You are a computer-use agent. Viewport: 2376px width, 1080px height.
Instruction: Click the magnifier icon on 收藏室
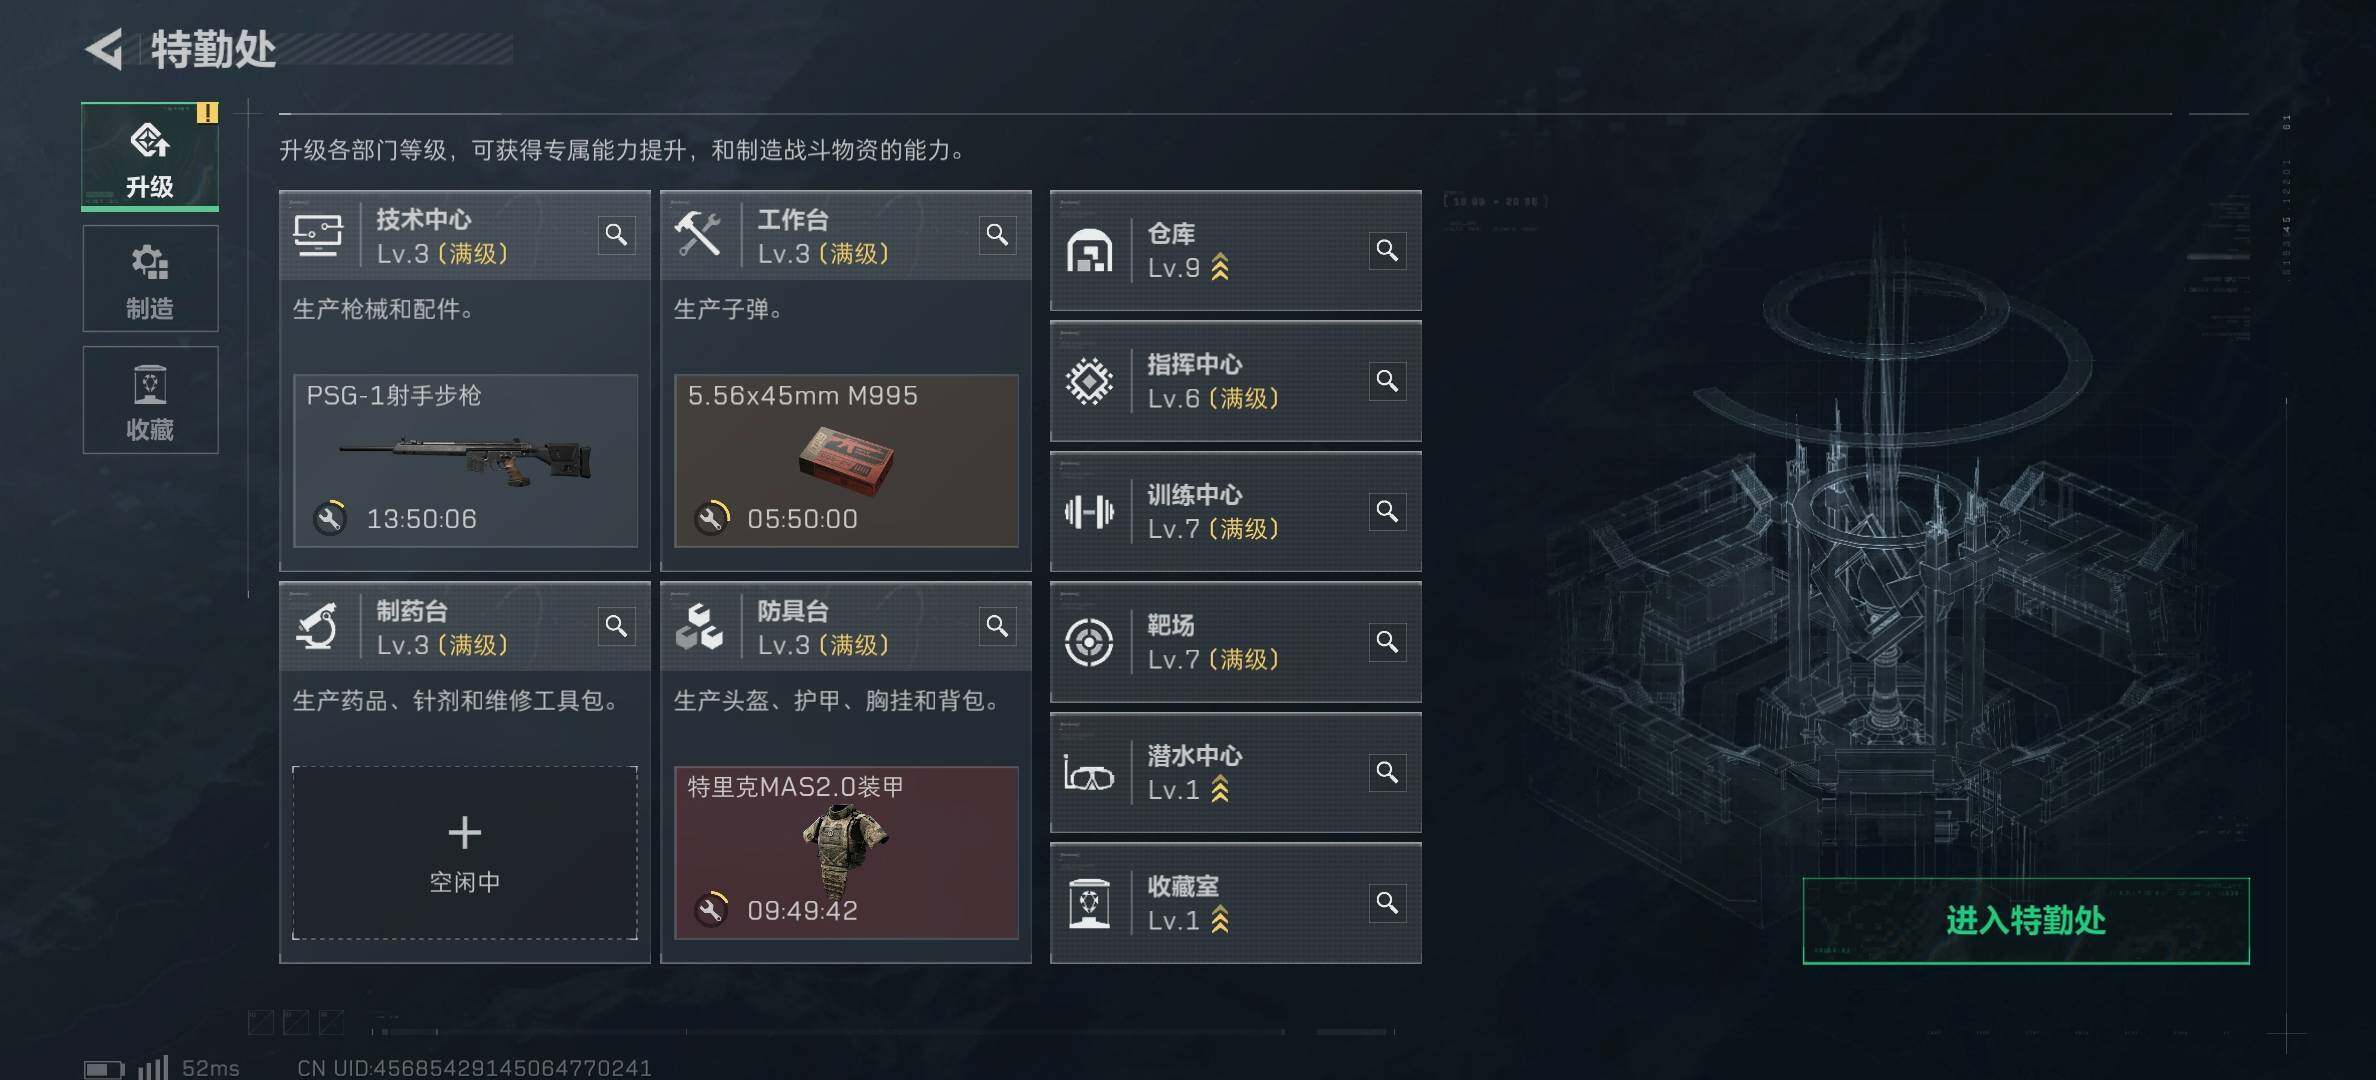1387,903
